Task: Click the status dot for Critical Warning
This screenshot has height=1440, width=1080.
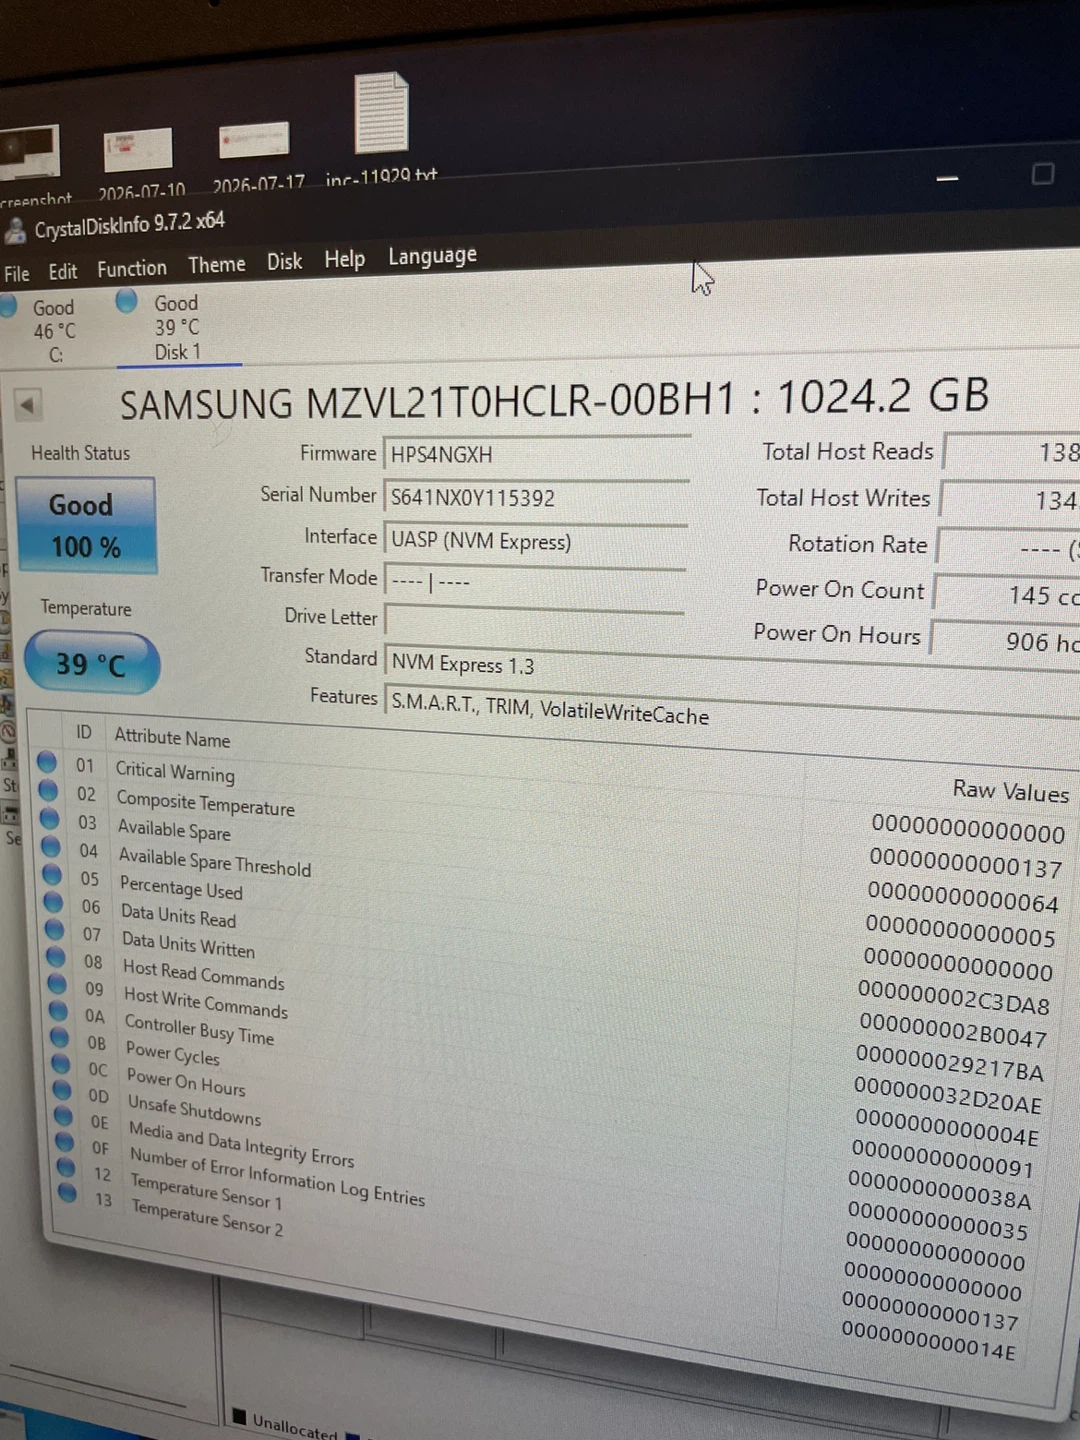Action: coord(46,762)
